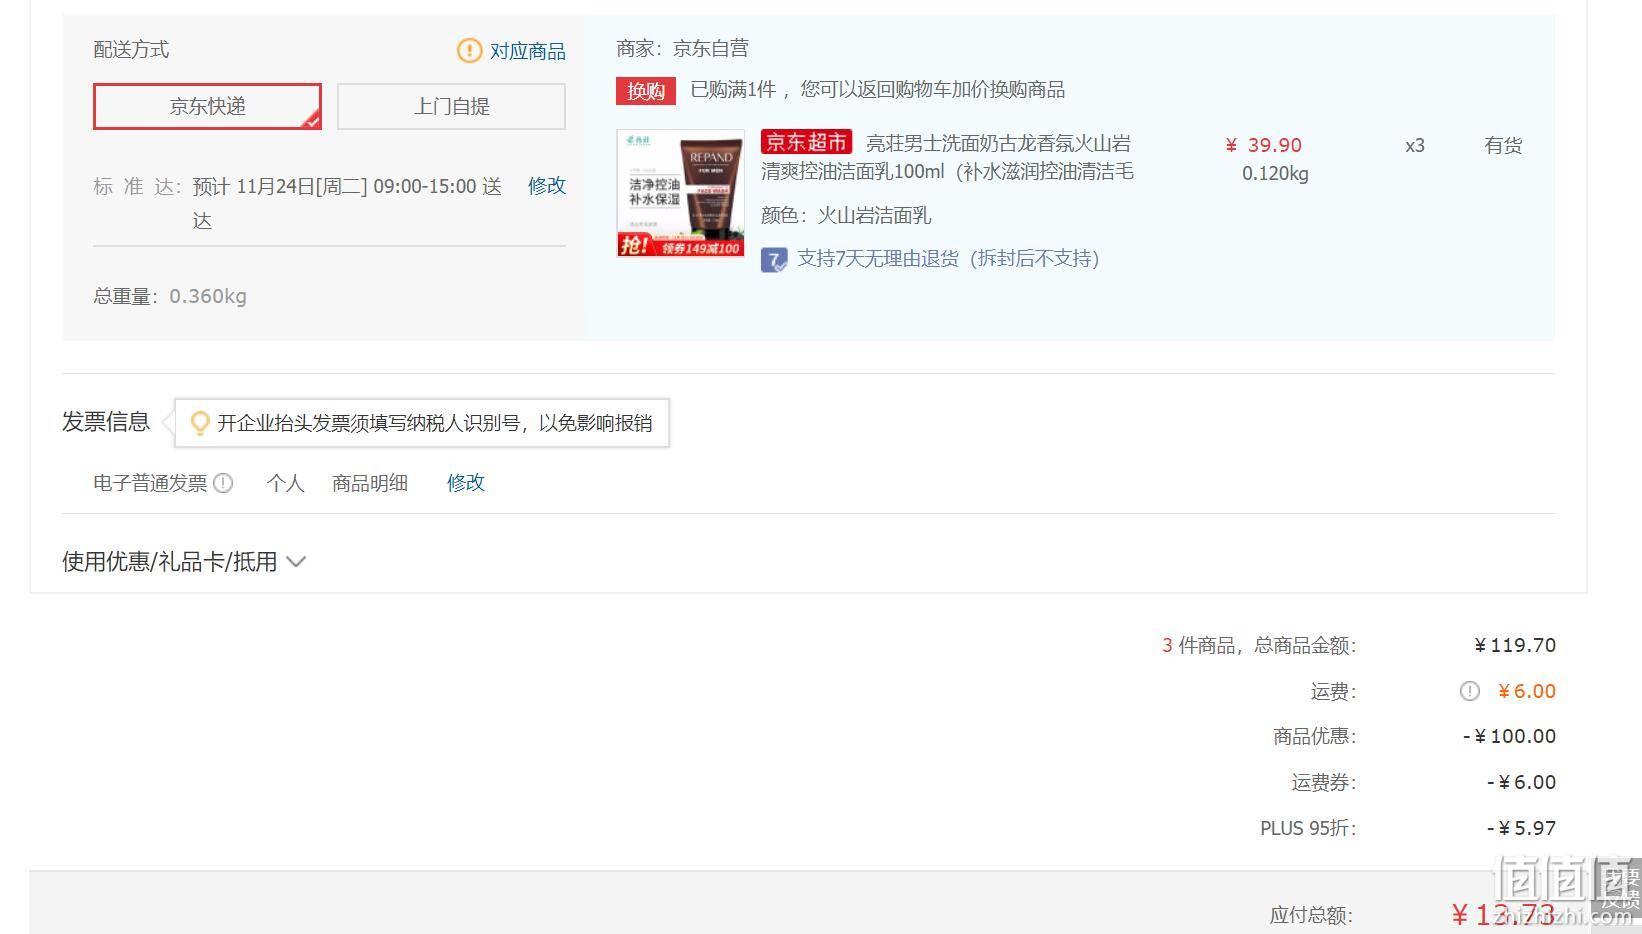1642x934 pixels.
Task: Click the 7-day return shield icon
Action: click(774, 260)
